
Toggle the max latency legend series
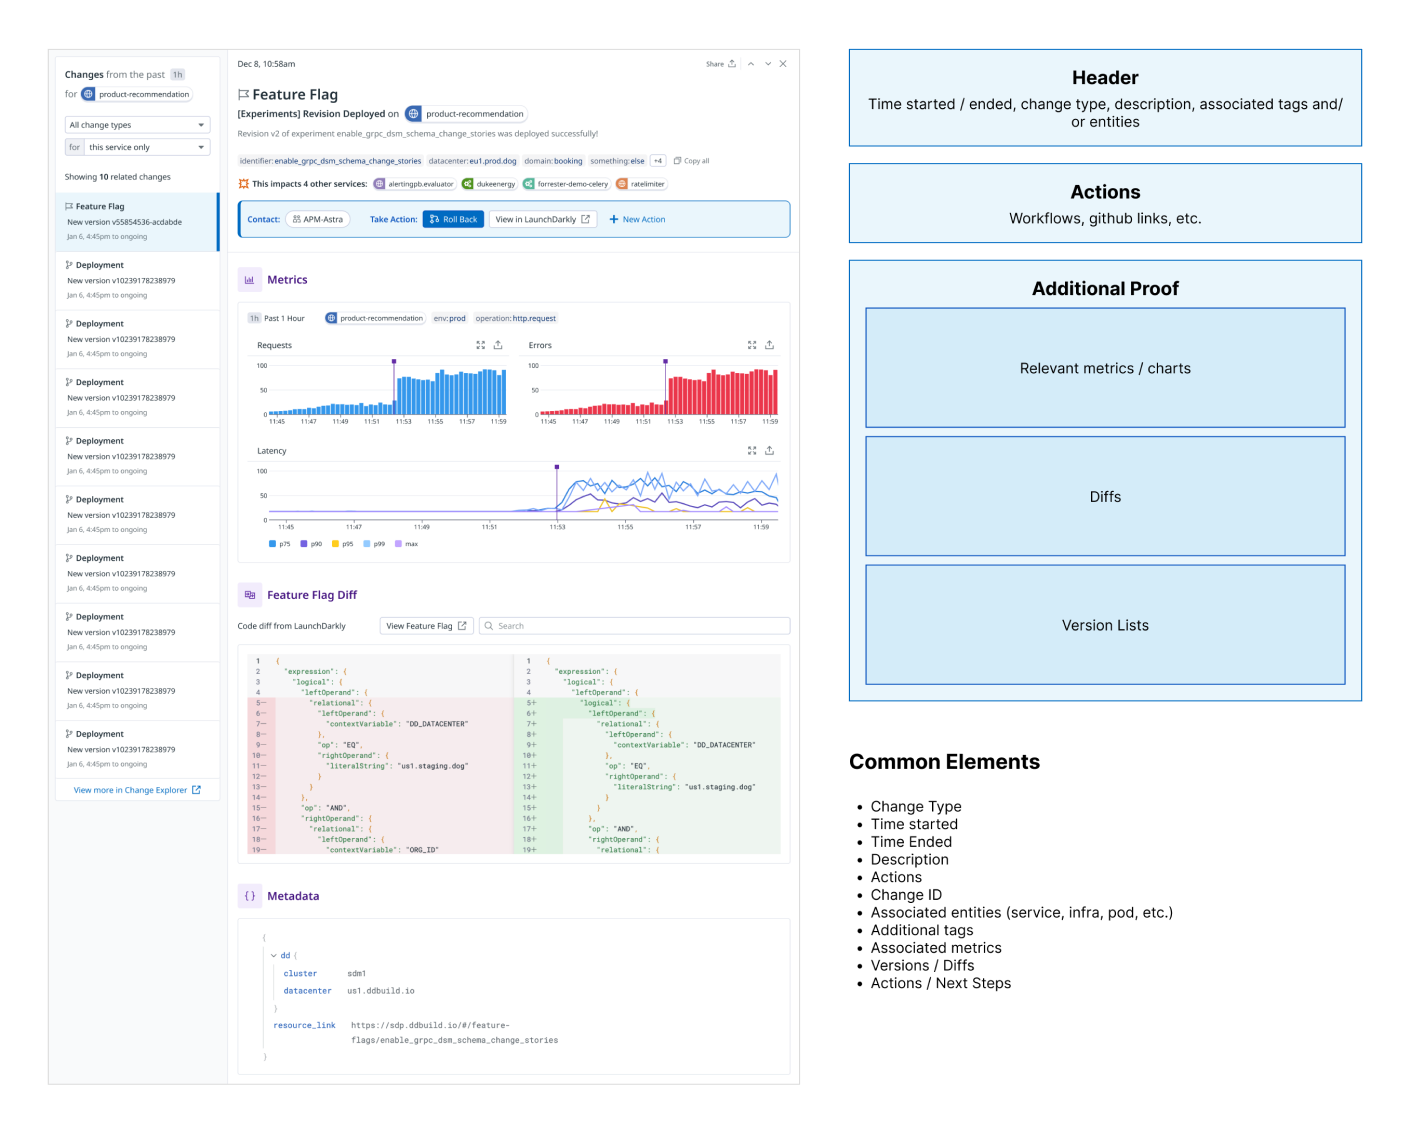(407, 544)
